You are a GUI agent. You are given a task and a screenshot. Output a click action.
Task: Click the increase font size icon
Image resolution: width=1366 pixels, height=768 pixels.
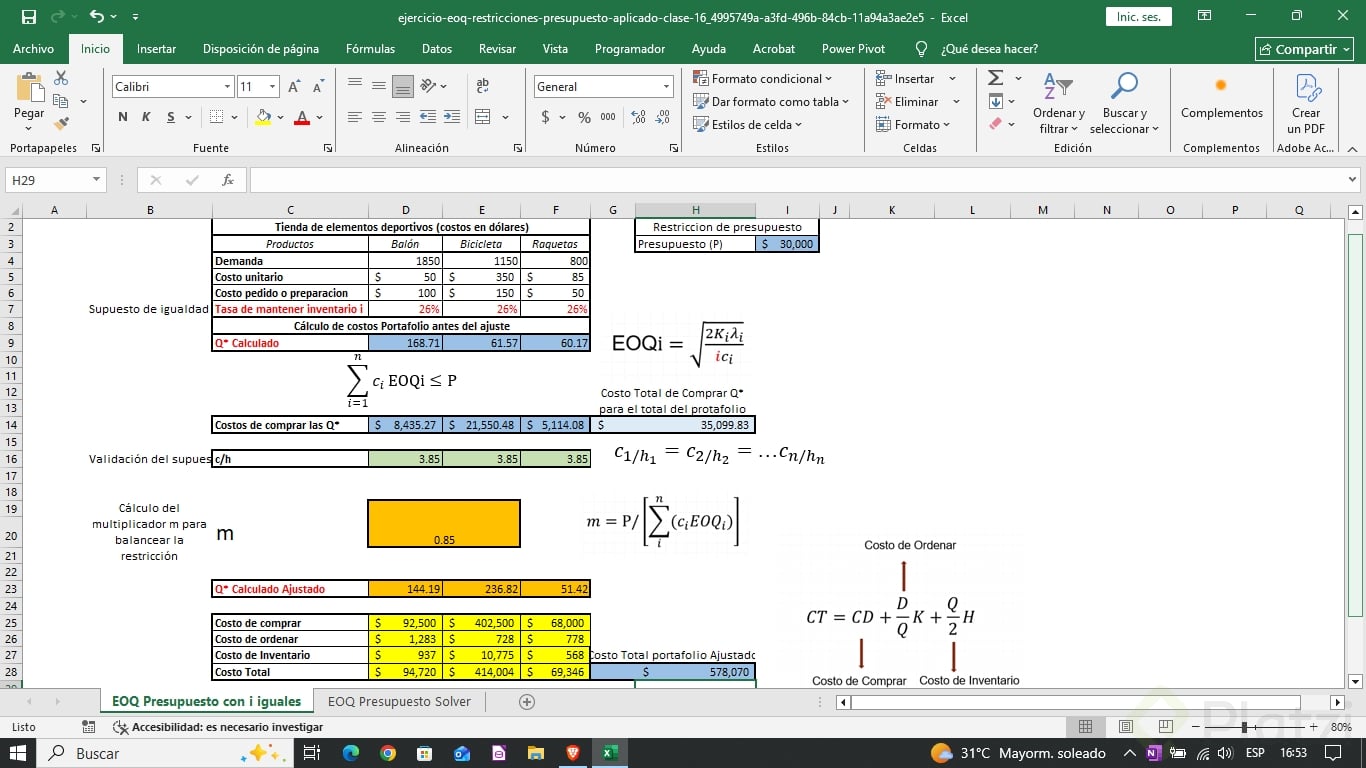pyautogui.click(x=294, y=87)
